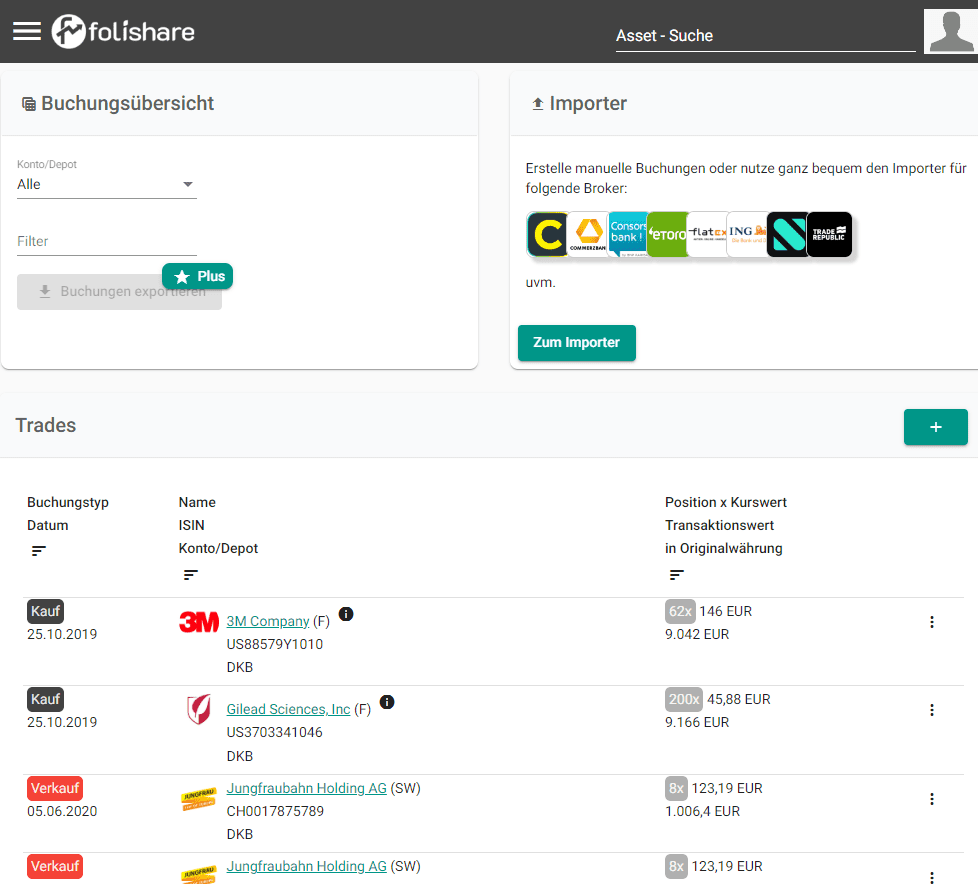Image resolution: width=978 pixels, height=884 pixels.
Task: Click the eToro broker logo
Action: 667,235
